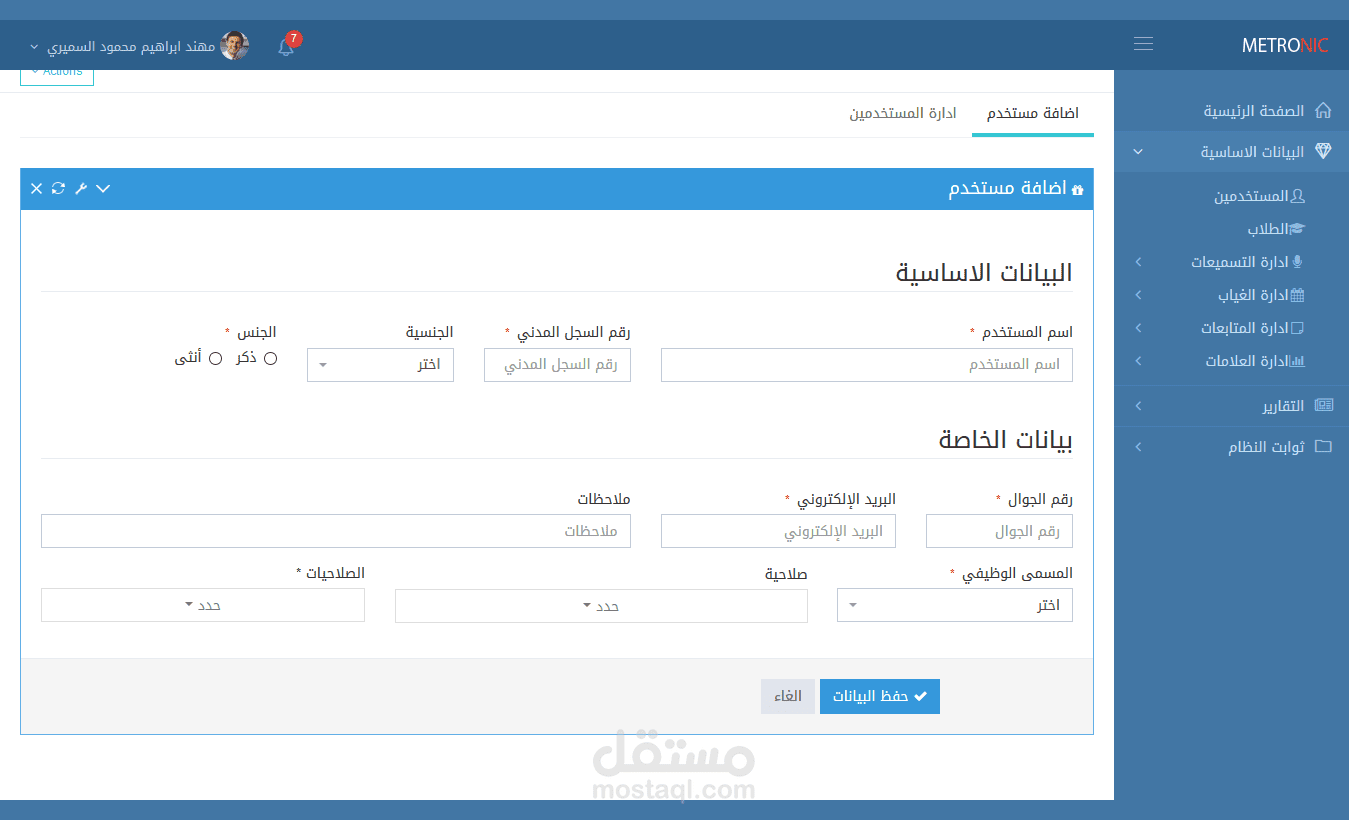Click the newspaper icon beside التقارير
The width and height of the screenshot is (1349, 820).
(1323, 406)
